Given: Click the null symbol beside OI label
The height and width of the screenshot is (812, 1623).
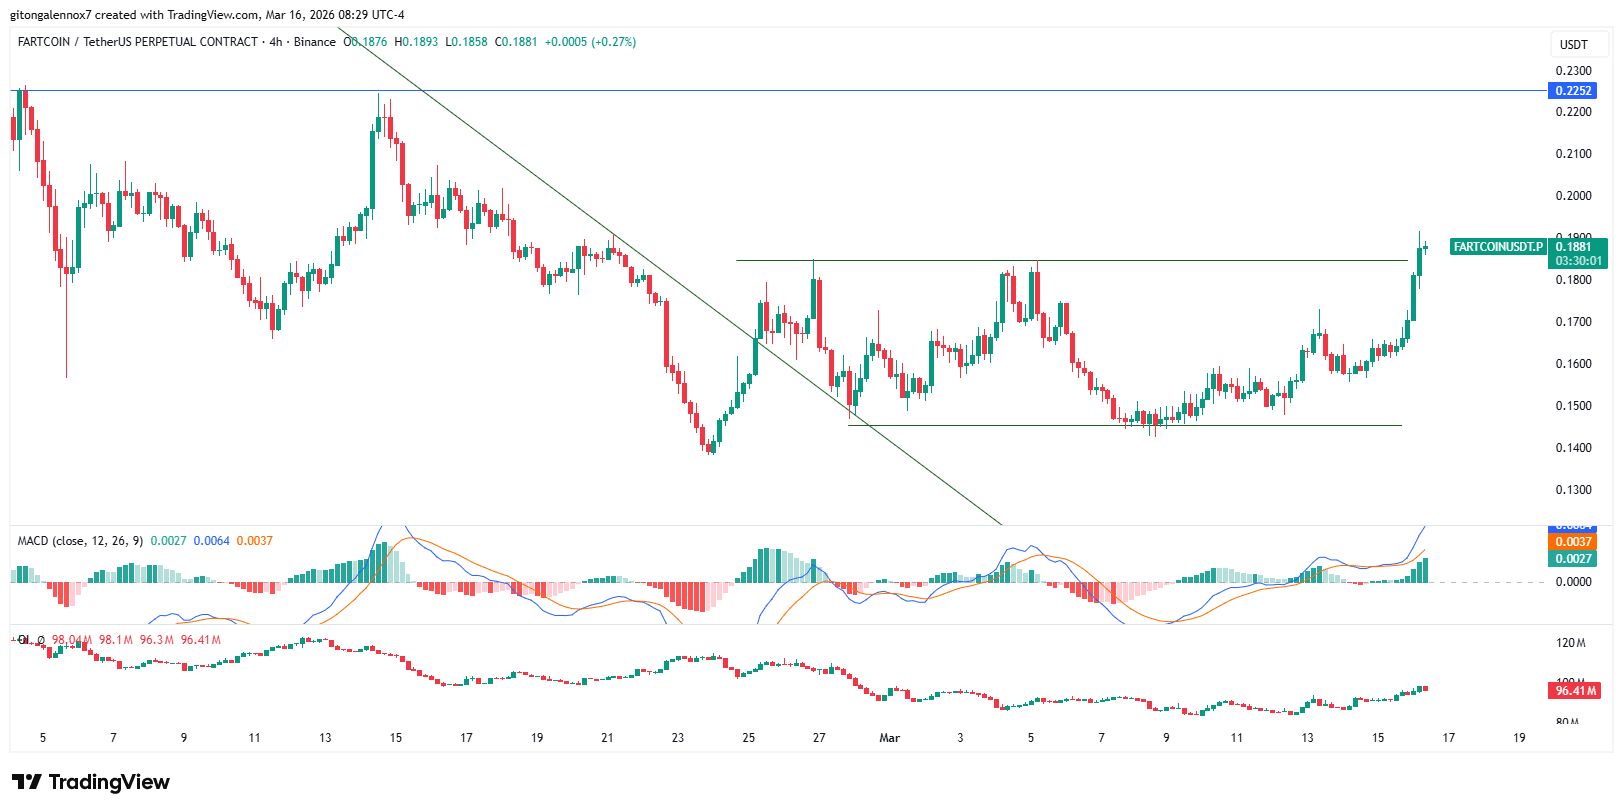Looking at the screenshot, I should click(41, 640).
